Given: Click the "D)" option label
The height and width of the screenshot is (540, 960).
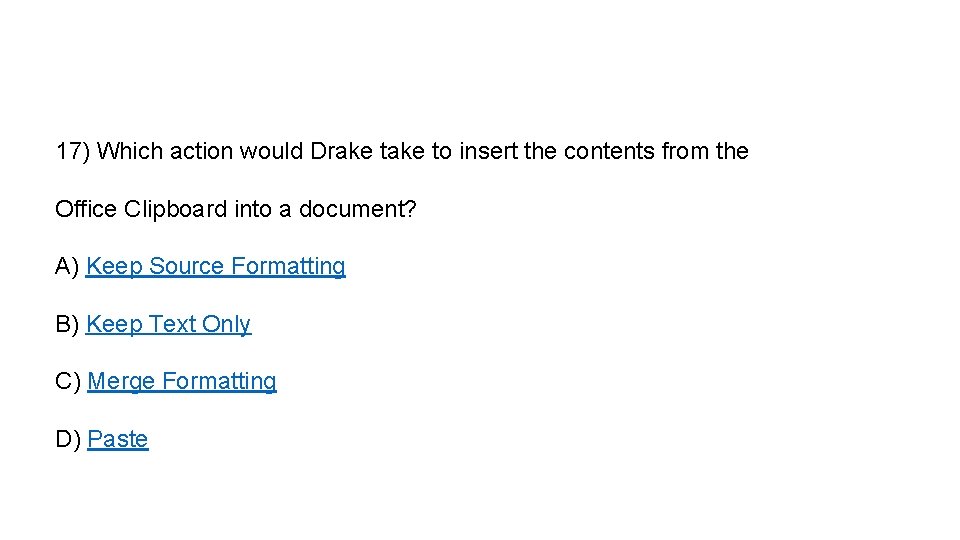Looking at the screenshot, I should pos(68,439).
